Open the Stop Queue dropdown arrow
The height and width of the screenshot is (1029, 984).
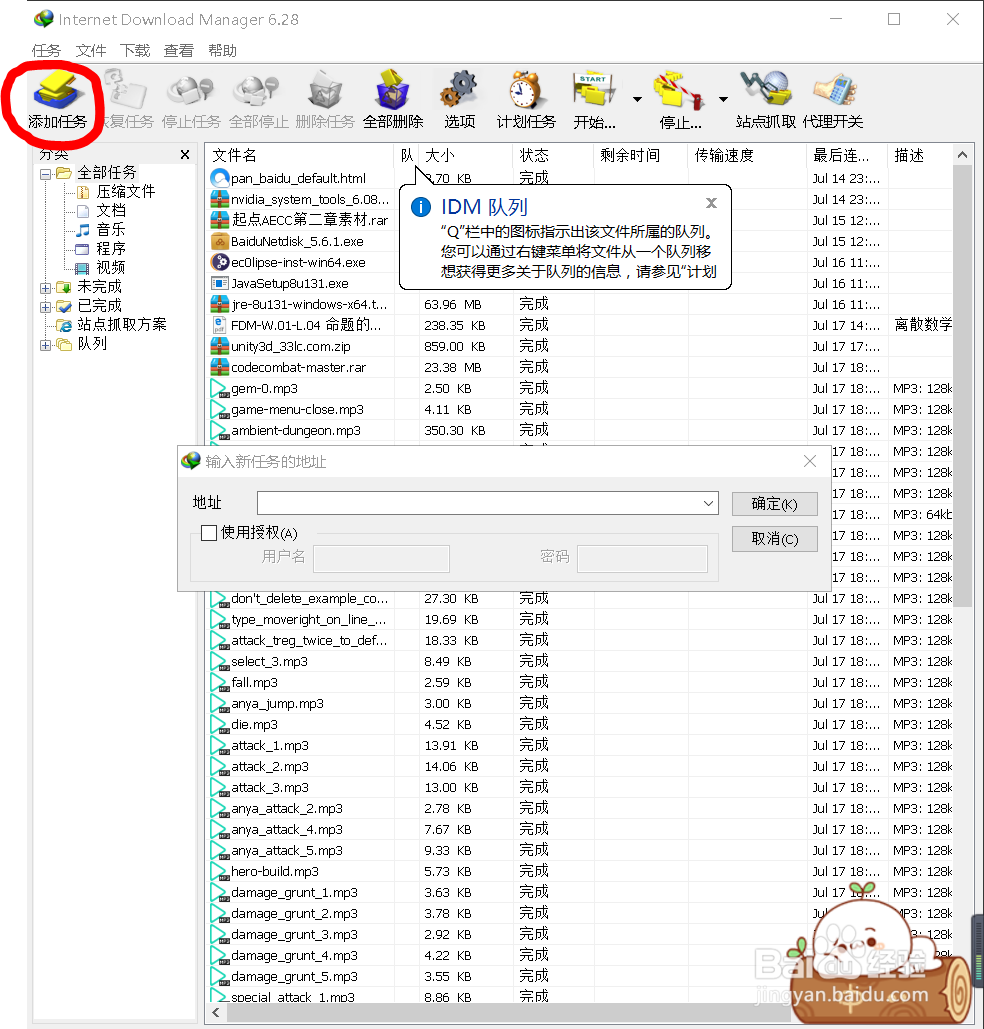pyautogui.click(x=723, y=100)
